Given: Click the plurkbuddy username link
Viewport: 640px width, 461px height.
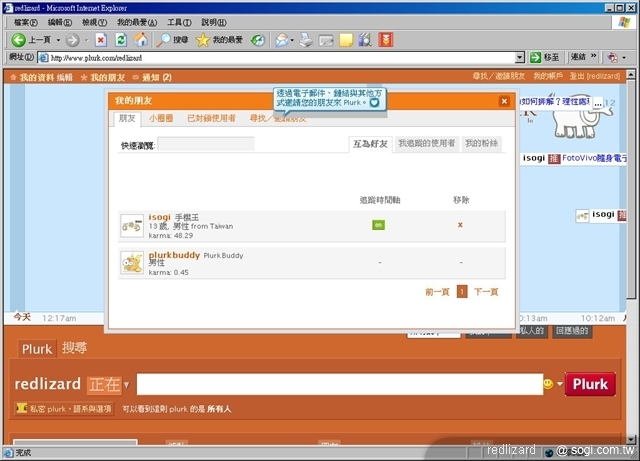Looking at the screenshot, I should (x=174, y=255).
